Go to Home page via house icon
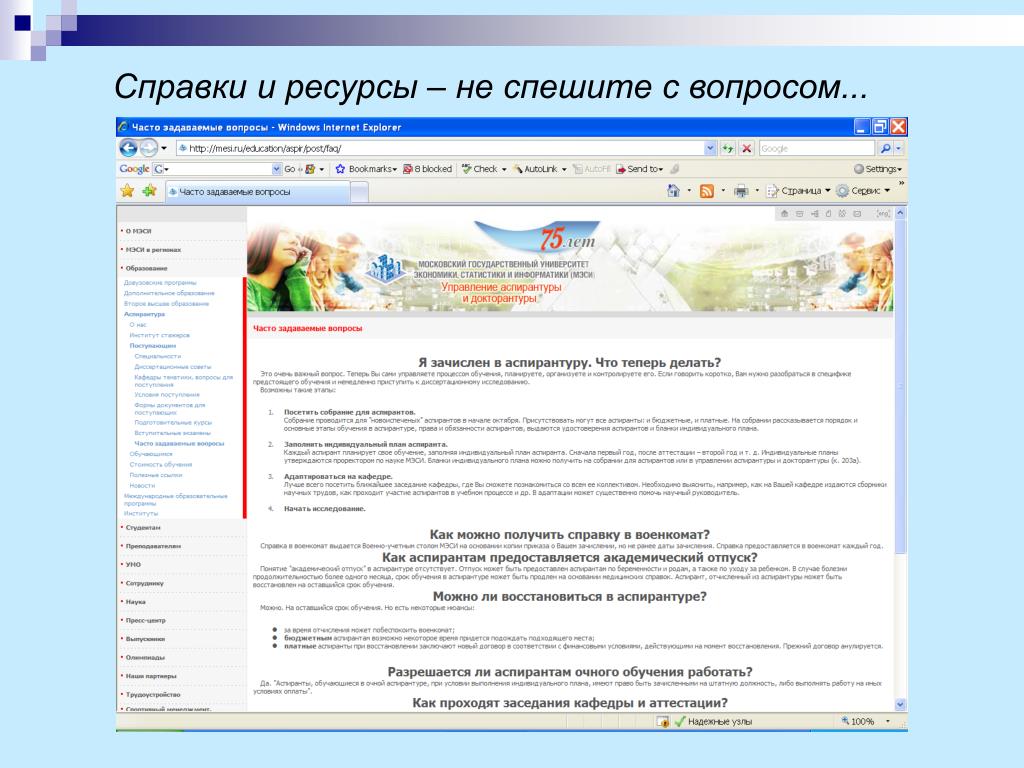 [x=673, y=191]
